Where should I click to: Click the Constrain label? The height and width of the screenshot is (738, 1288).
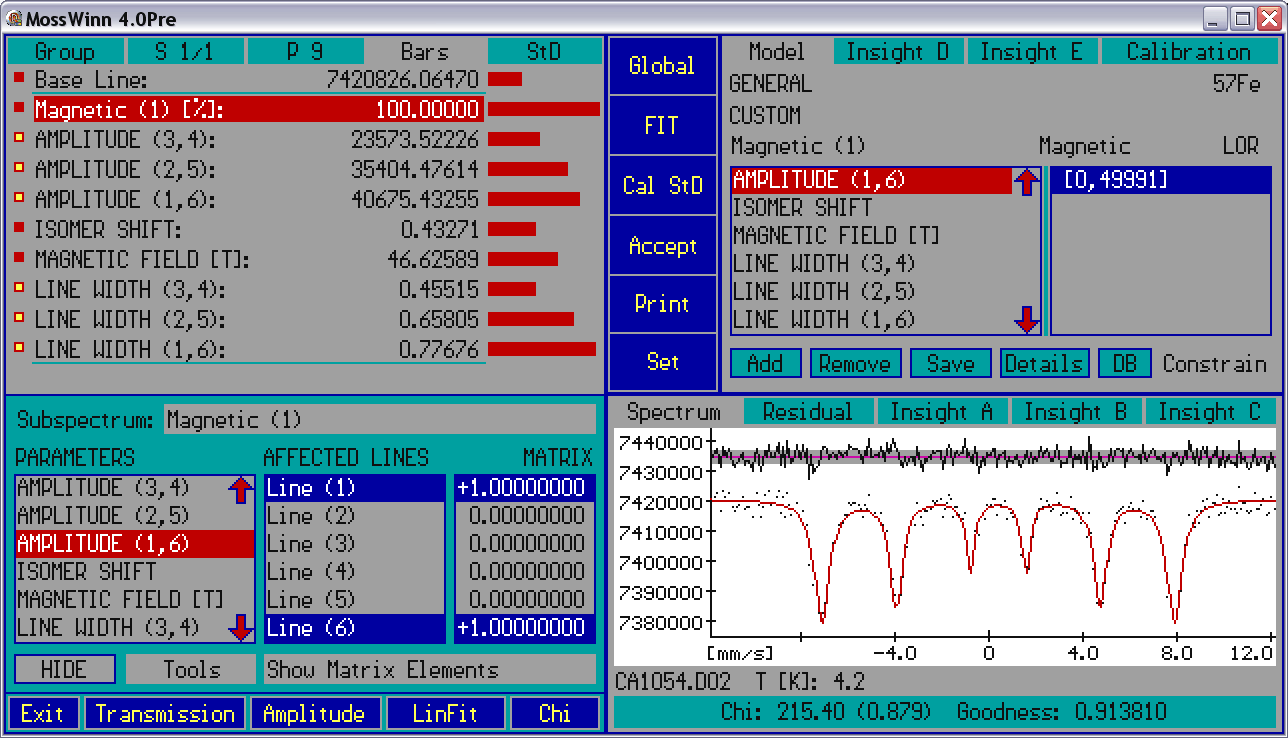[1214, 363]
